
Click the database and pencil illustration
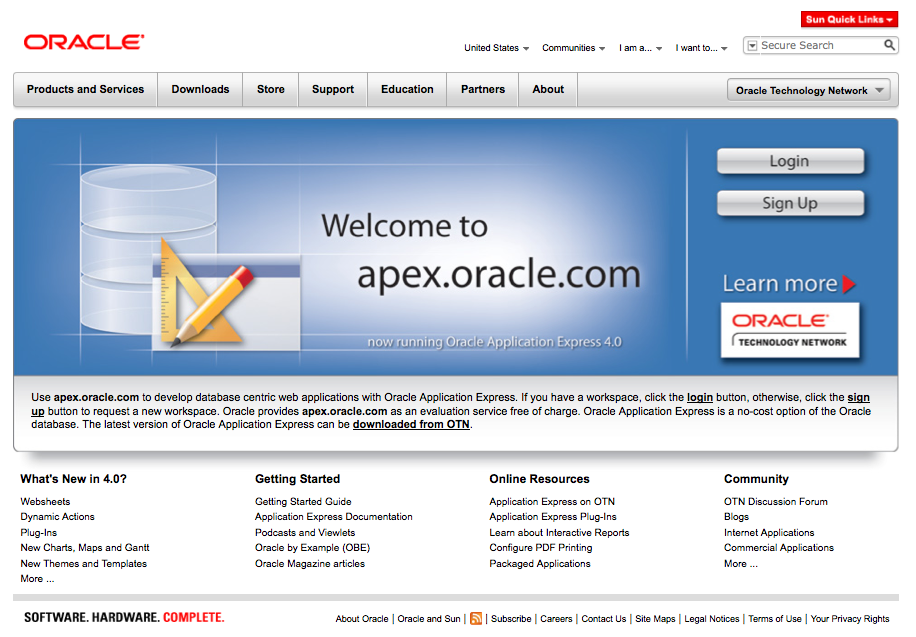coord(190,257)
